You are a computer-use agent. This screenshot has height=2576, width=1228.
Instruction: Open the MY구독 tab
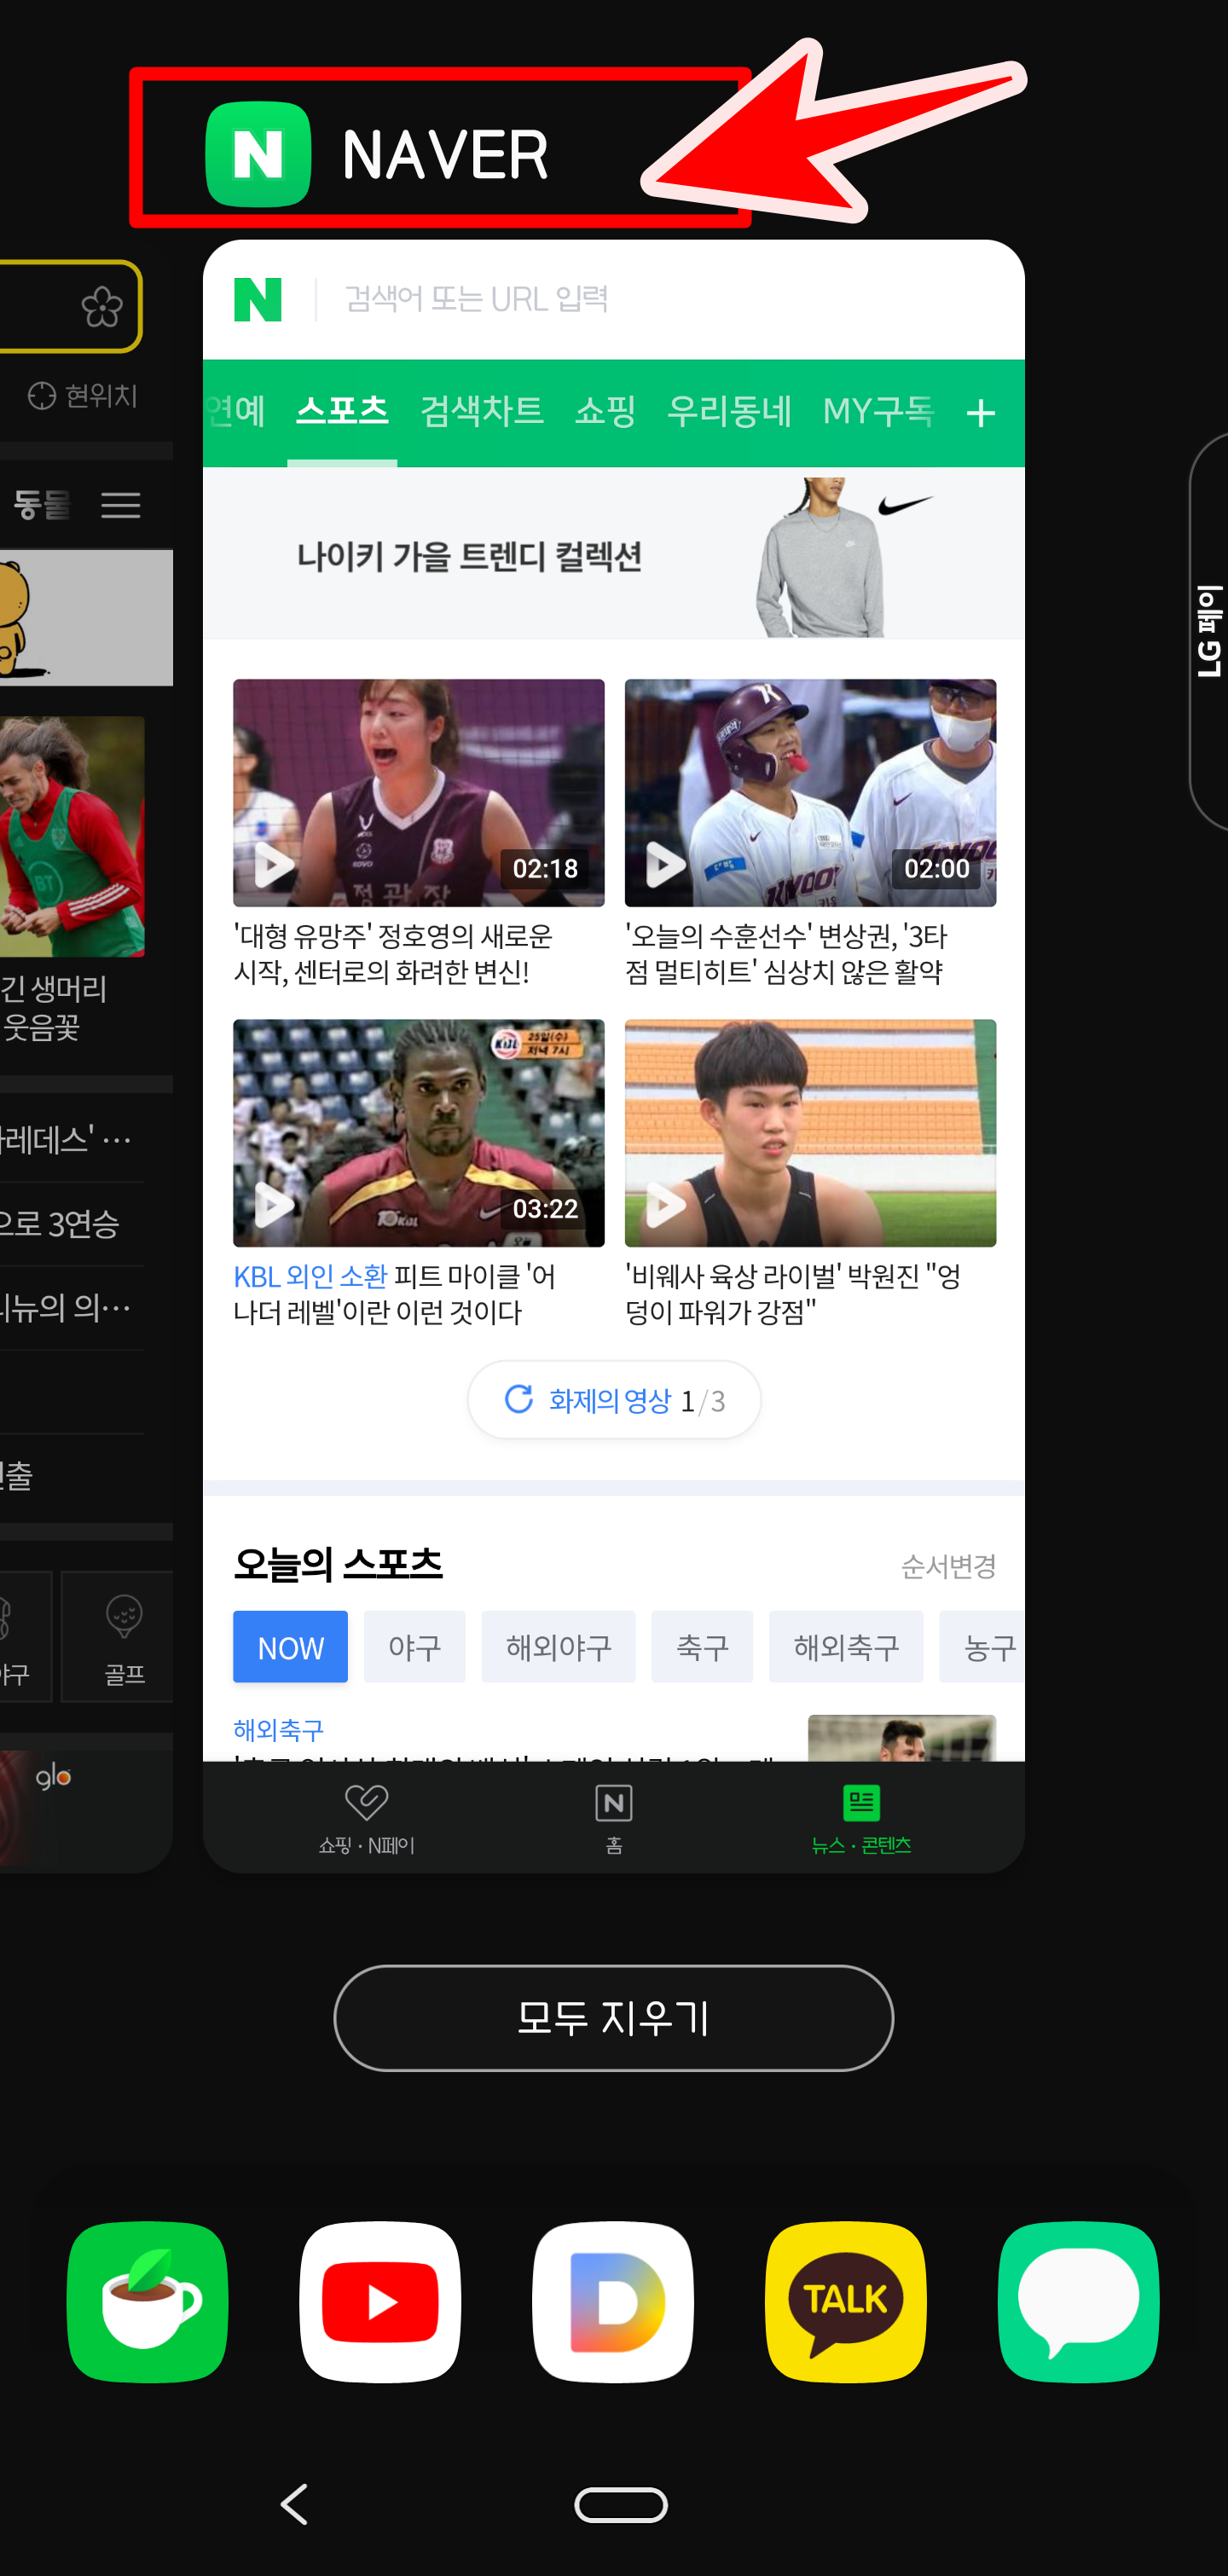[x=878, y=411]
